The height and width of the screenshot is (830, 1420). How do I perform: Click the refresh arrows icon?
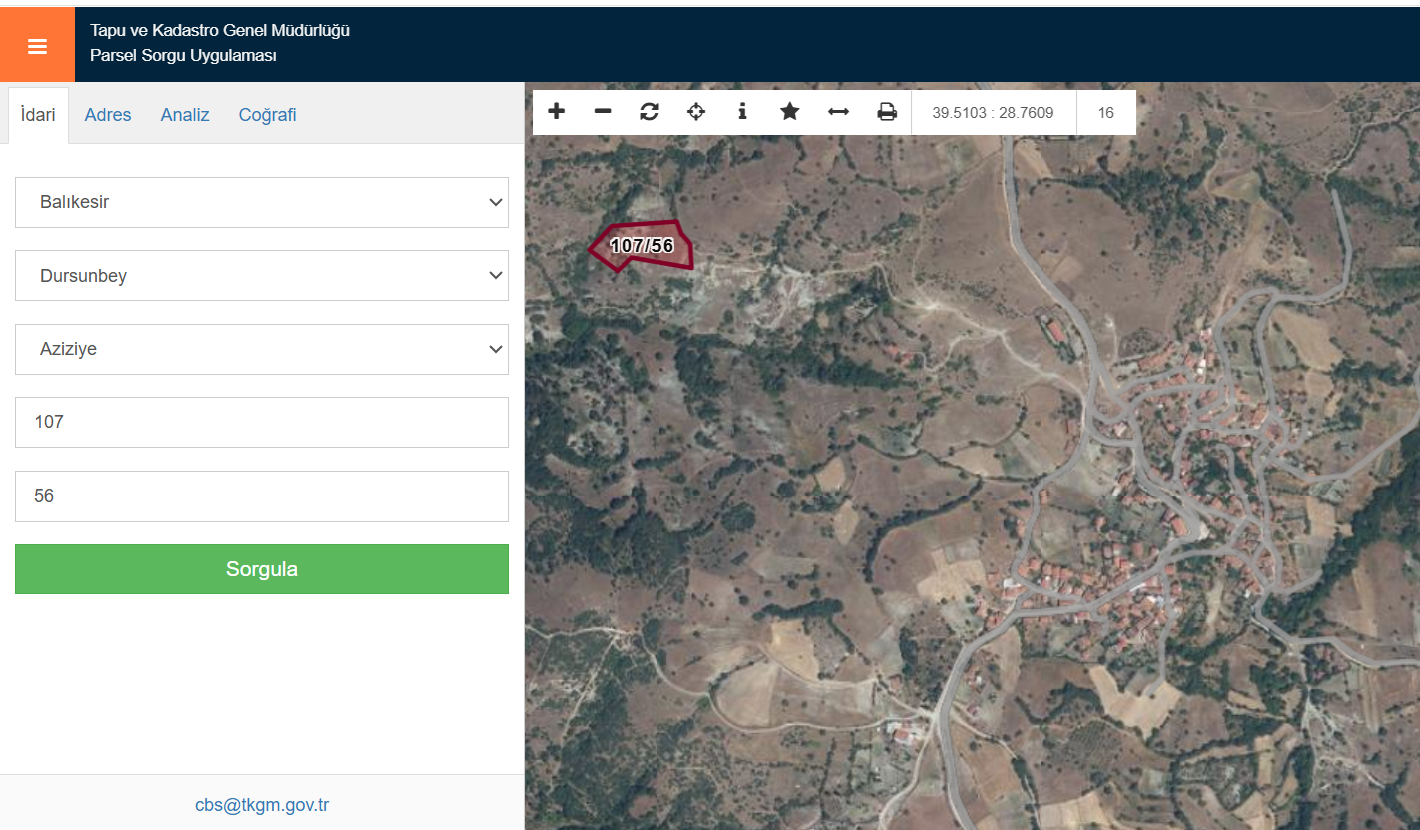(x=650, y=112)
